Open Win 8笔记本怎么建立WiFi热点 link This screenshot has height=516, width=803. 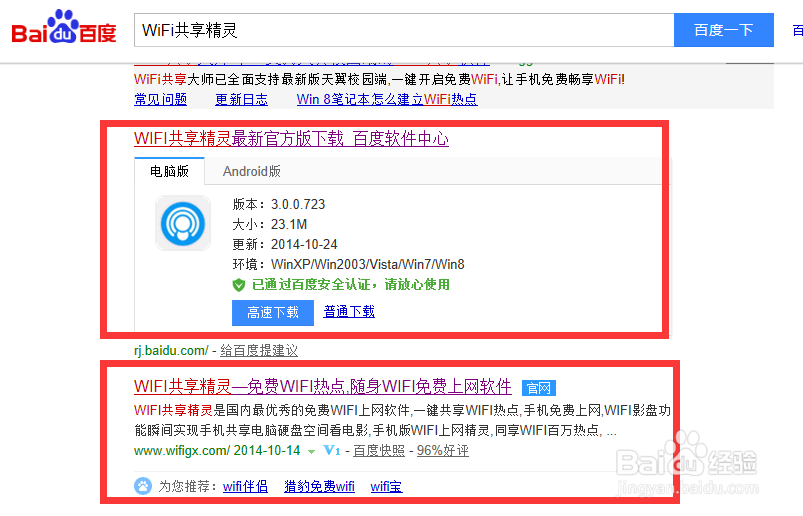coord(387,99)
